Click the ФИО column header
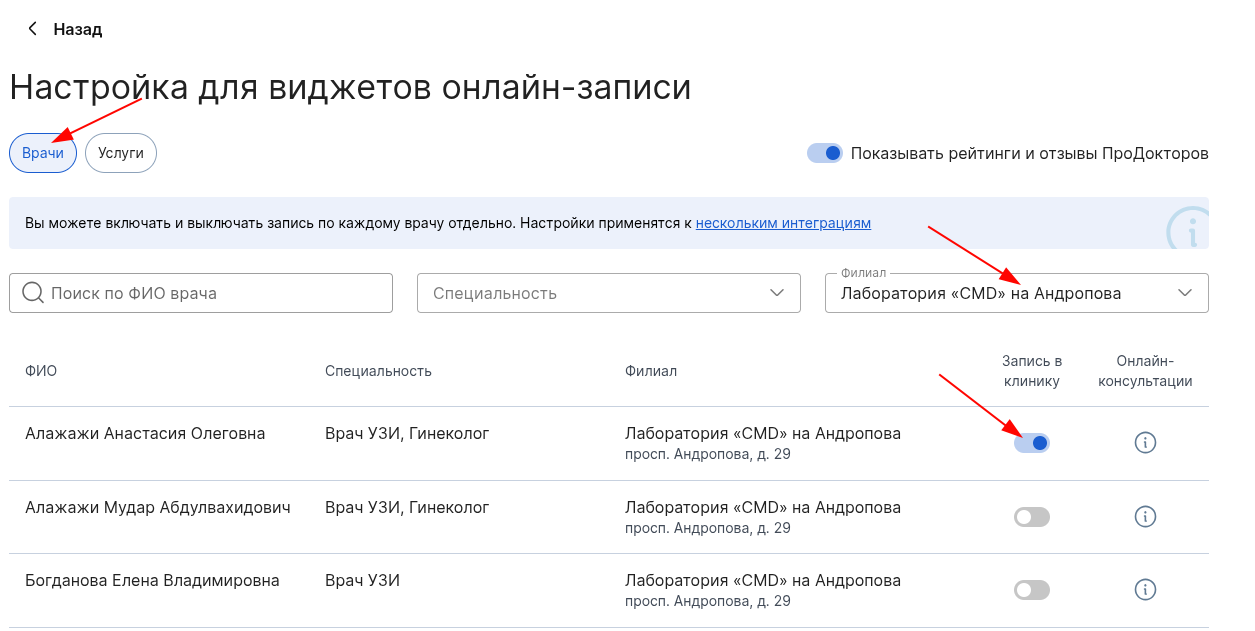Screen dimensions: 1255x631 coord(41,371)
